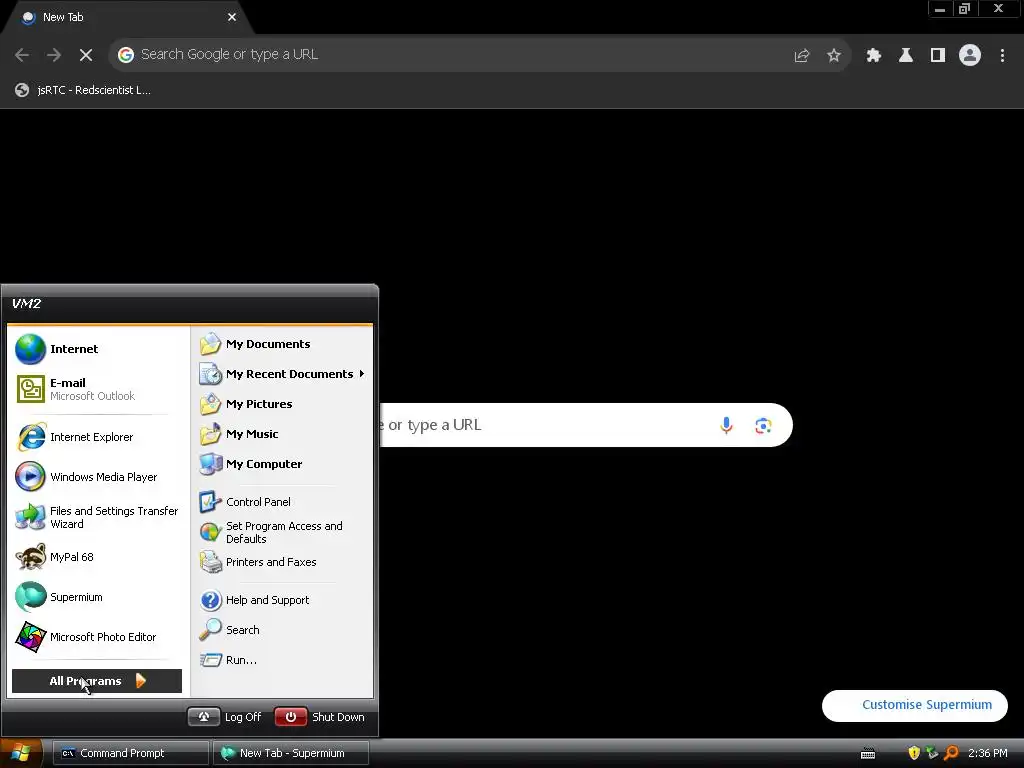Launch the Windows Media Player icon

click(x=31, y=477)
